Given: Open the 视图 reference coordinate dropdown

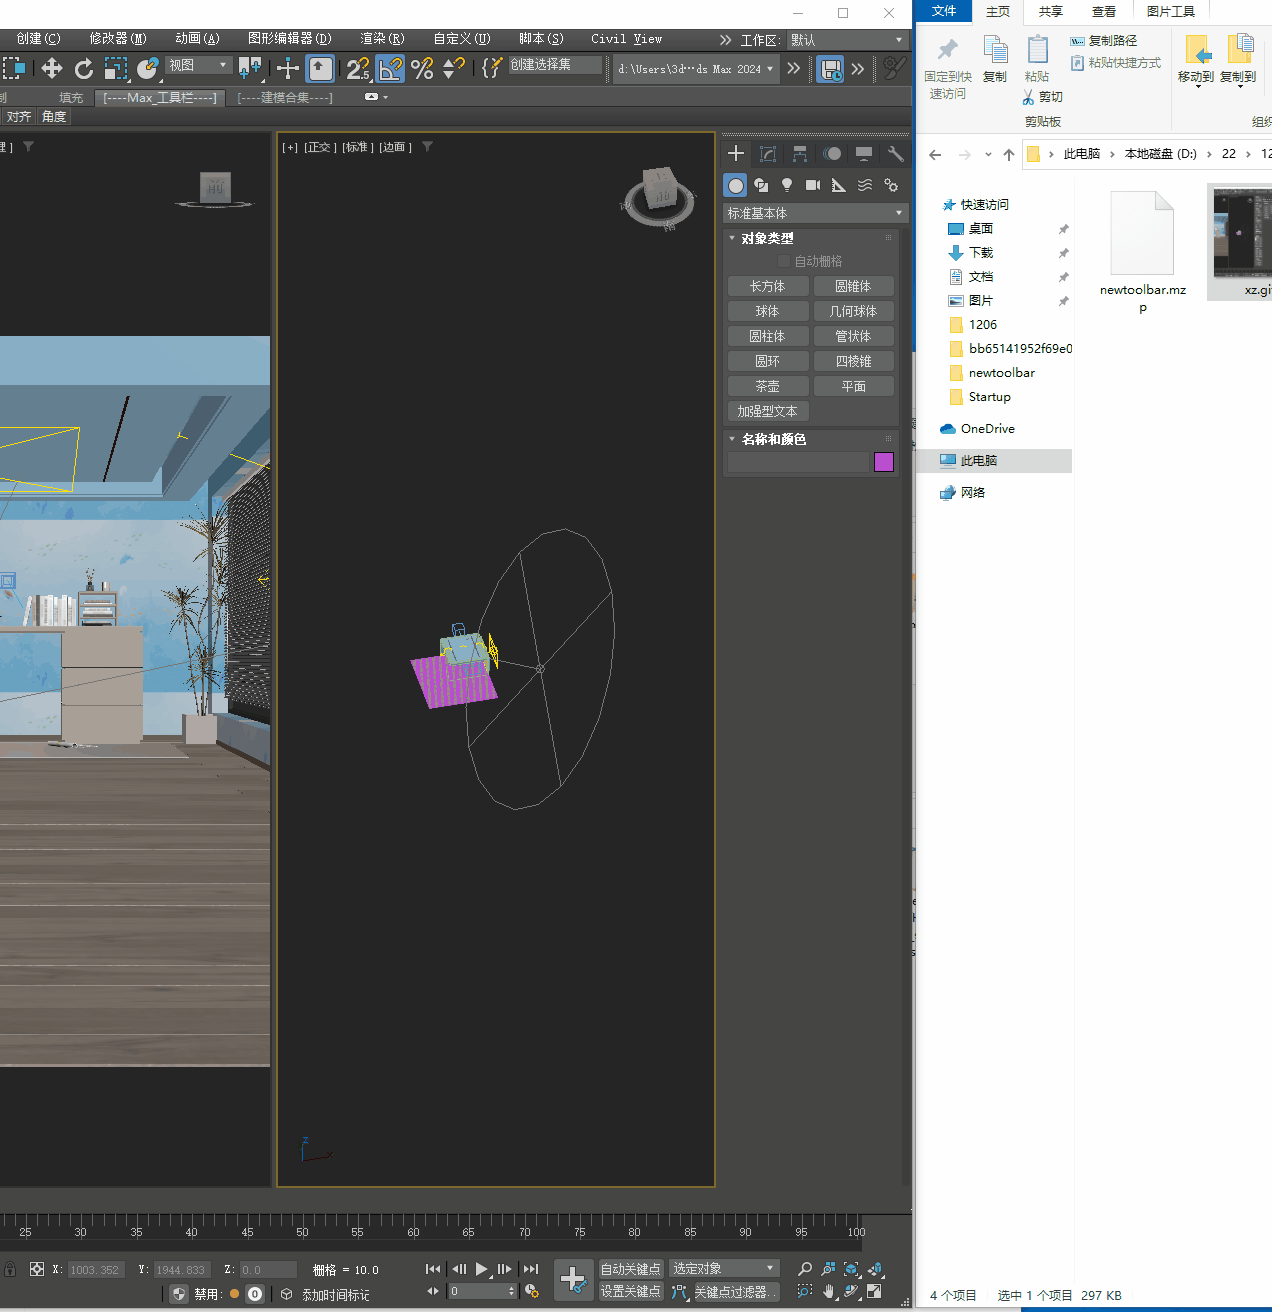Looking at the screenshot, I should tap(198, 65).
